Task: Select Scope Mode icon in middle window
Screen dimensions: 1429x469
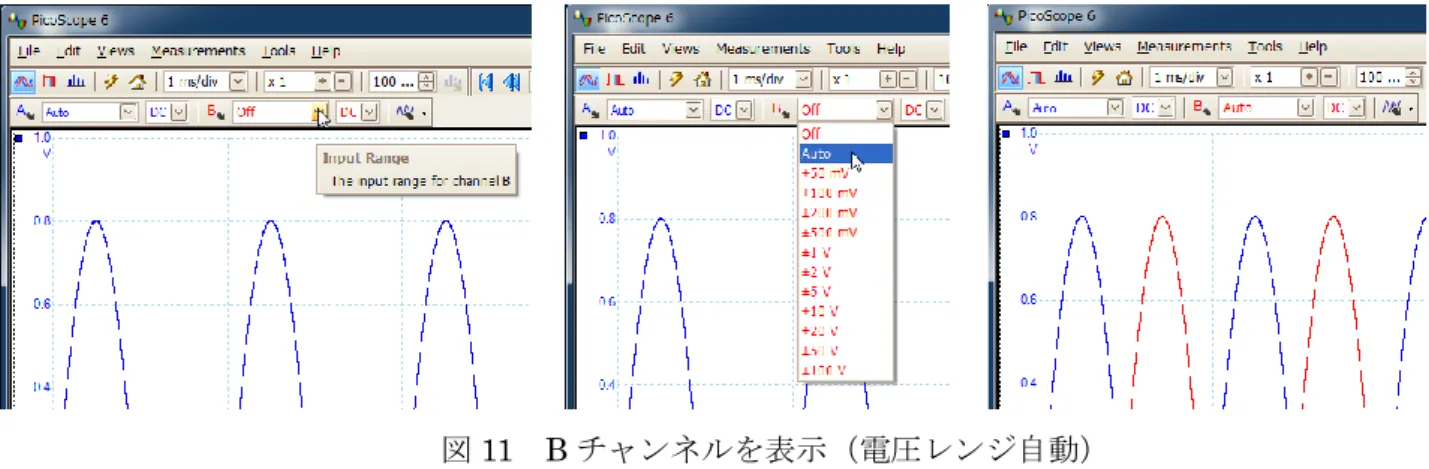Action: click(x=589, y=80)
